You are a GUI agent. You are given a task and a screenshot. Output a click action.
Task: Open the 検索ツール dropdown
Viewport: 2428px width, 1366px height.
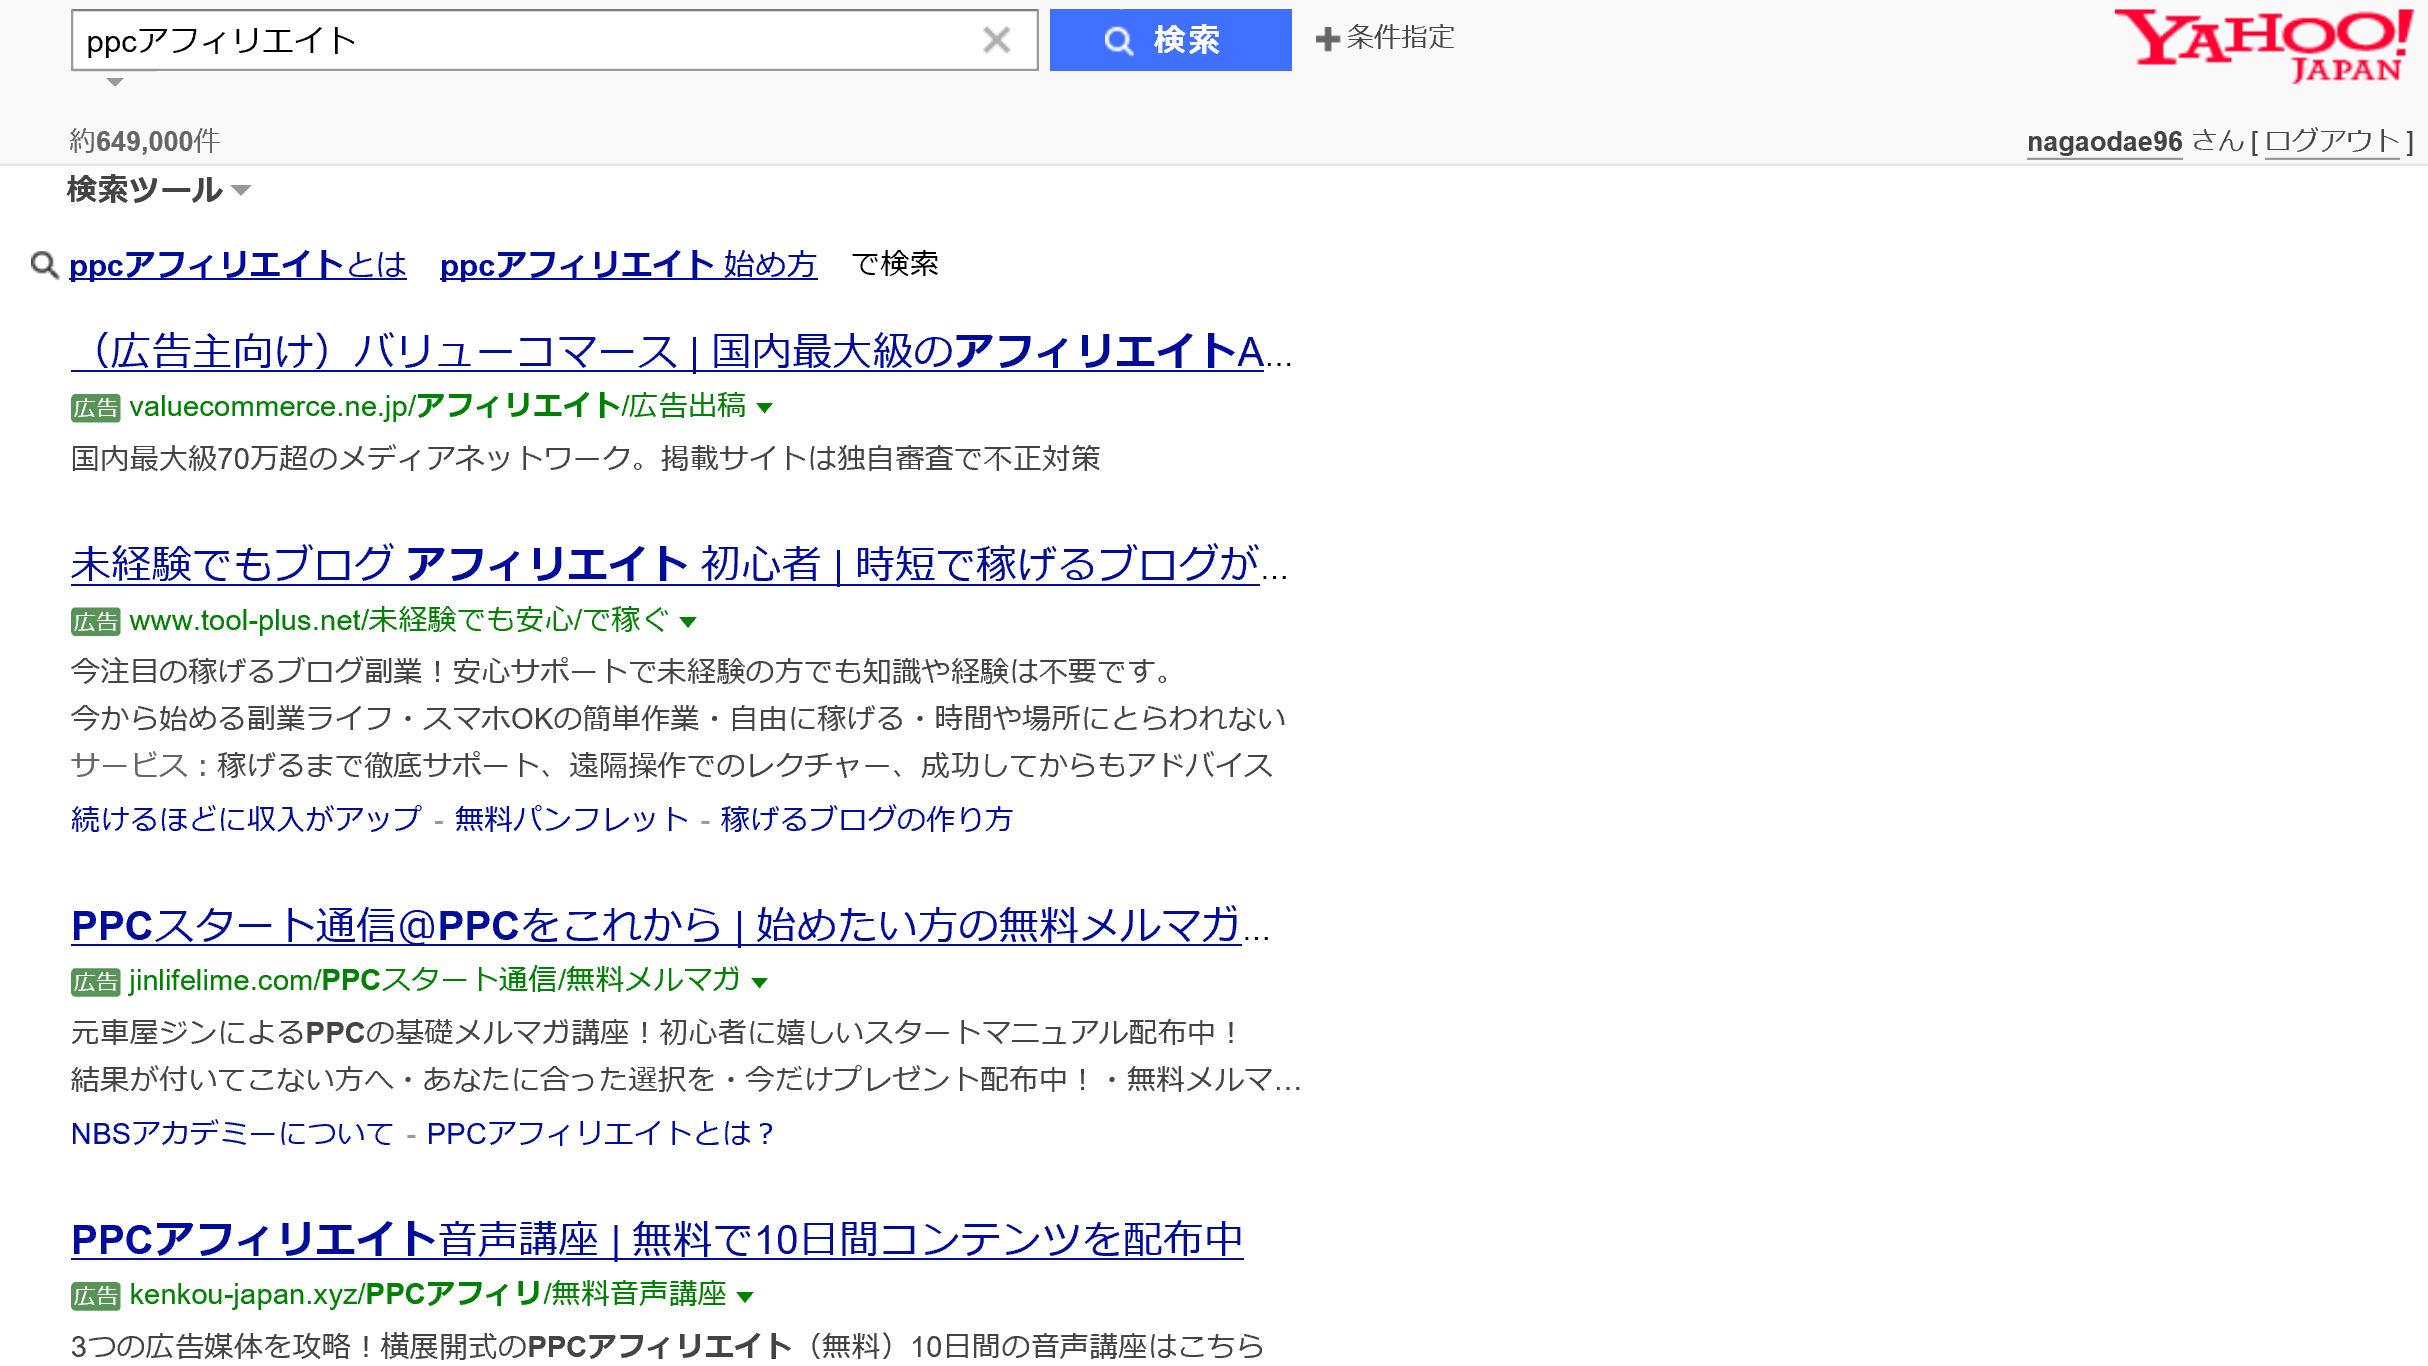[x=158, y=189]
